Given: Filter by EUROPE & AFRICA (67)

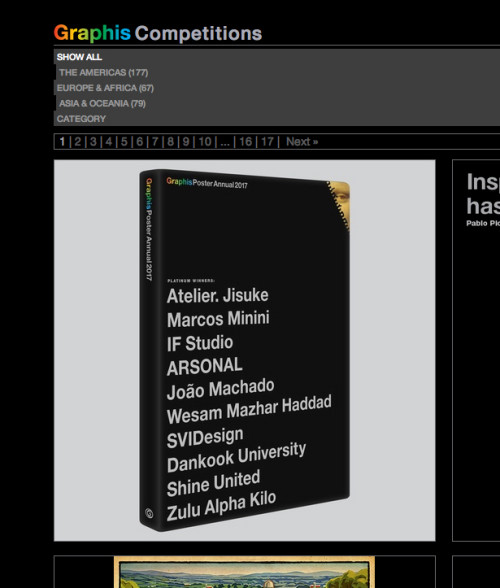Looking at the screenshot, I should [x=105, y=88].
